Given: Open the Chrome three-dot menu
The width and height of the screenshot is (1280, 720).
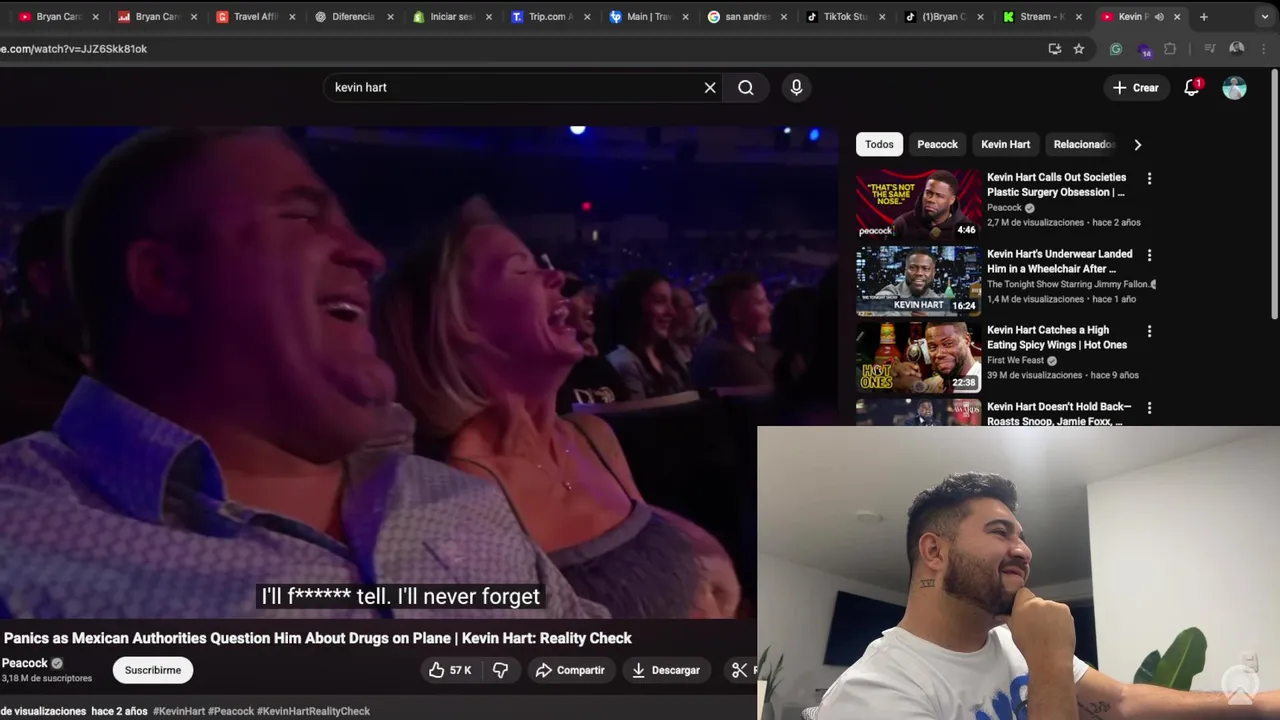Looking at the screenshot, I should coord(1266,49).
